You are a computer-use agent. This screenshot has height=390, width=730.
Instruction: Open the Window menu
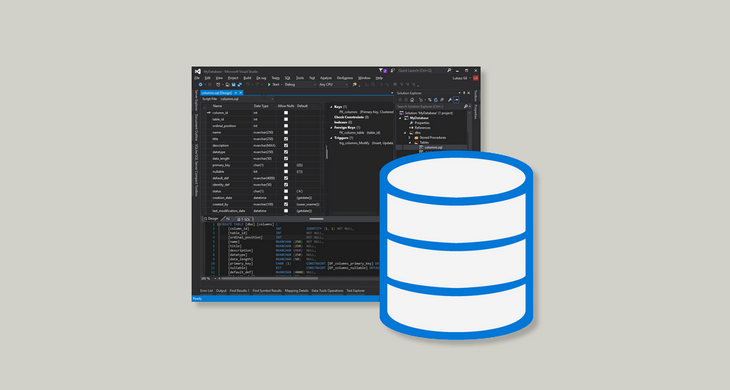(x=364, y=78)
